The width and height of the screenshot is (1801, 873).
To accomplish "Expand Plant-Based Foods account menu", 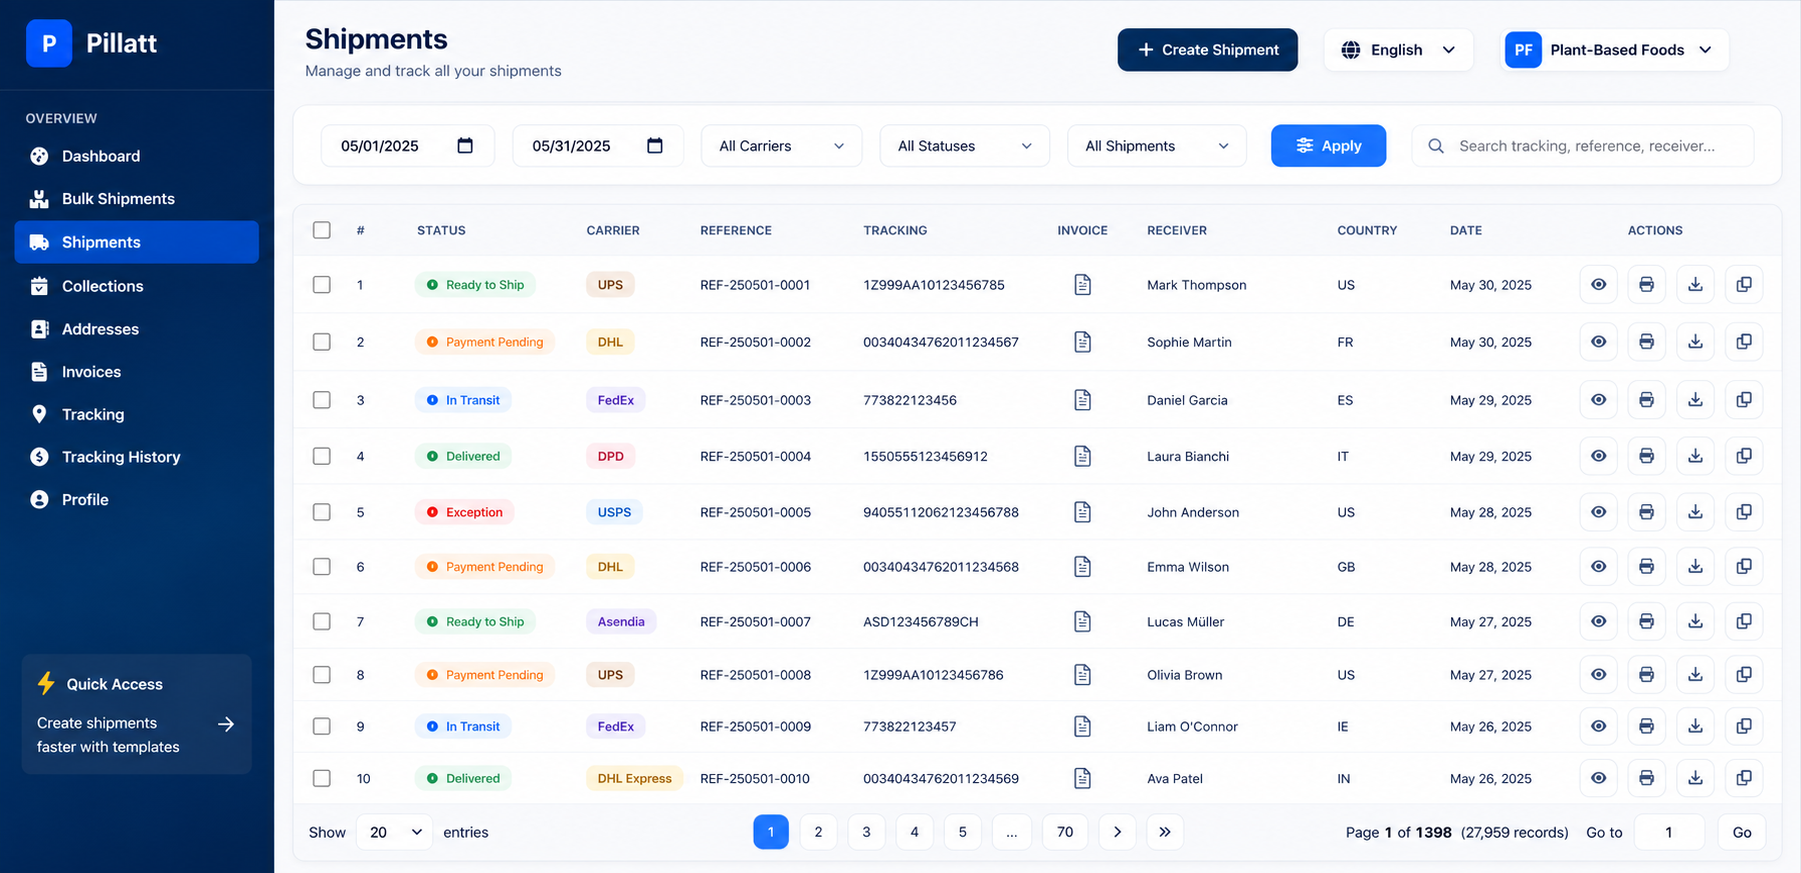I will tap(1616, 50).
